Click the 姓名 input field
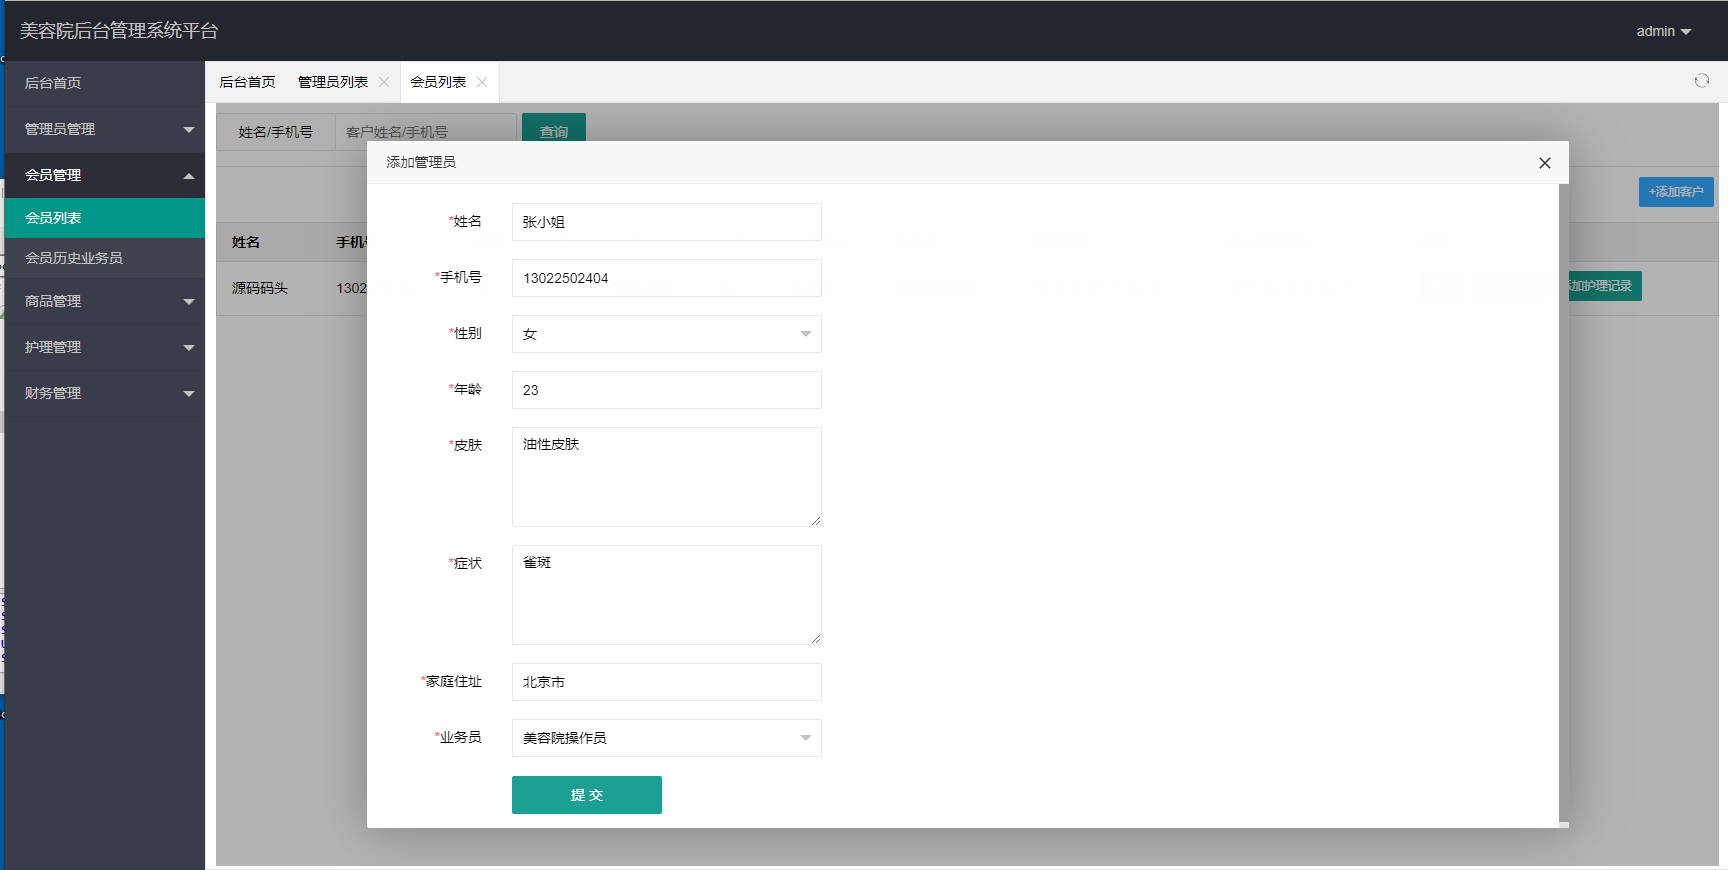Screen dimensions: 1728x870 667,222
